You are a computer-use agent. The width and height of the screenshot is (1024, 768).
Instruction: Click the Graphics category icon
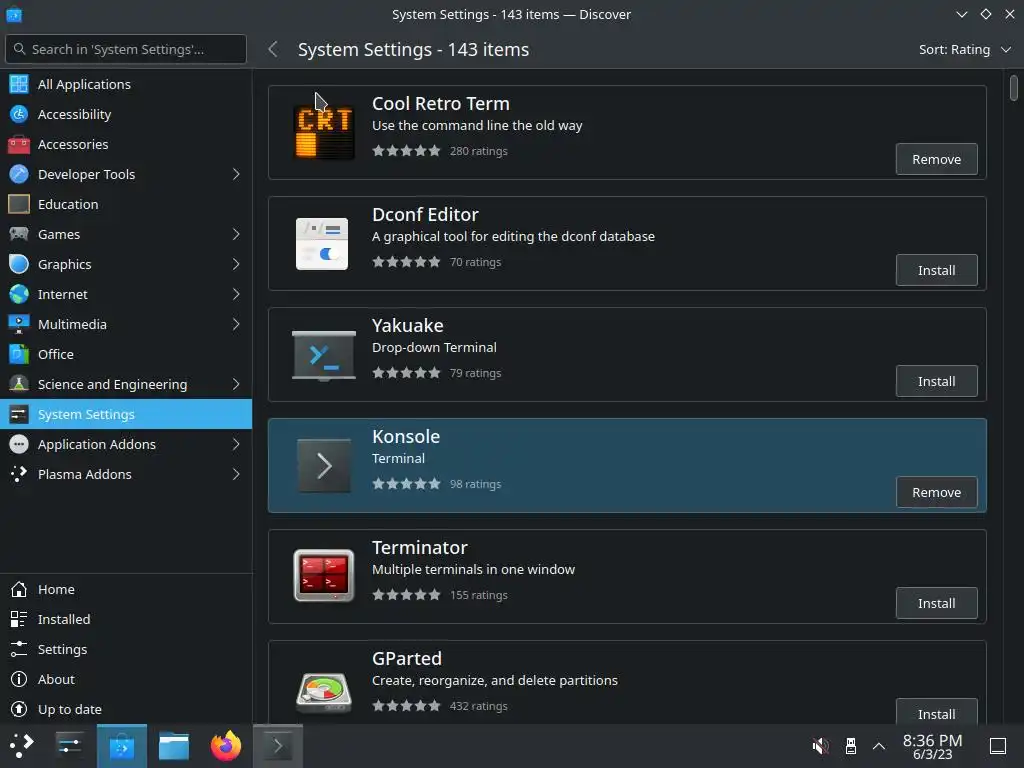[x=19, y=264]
